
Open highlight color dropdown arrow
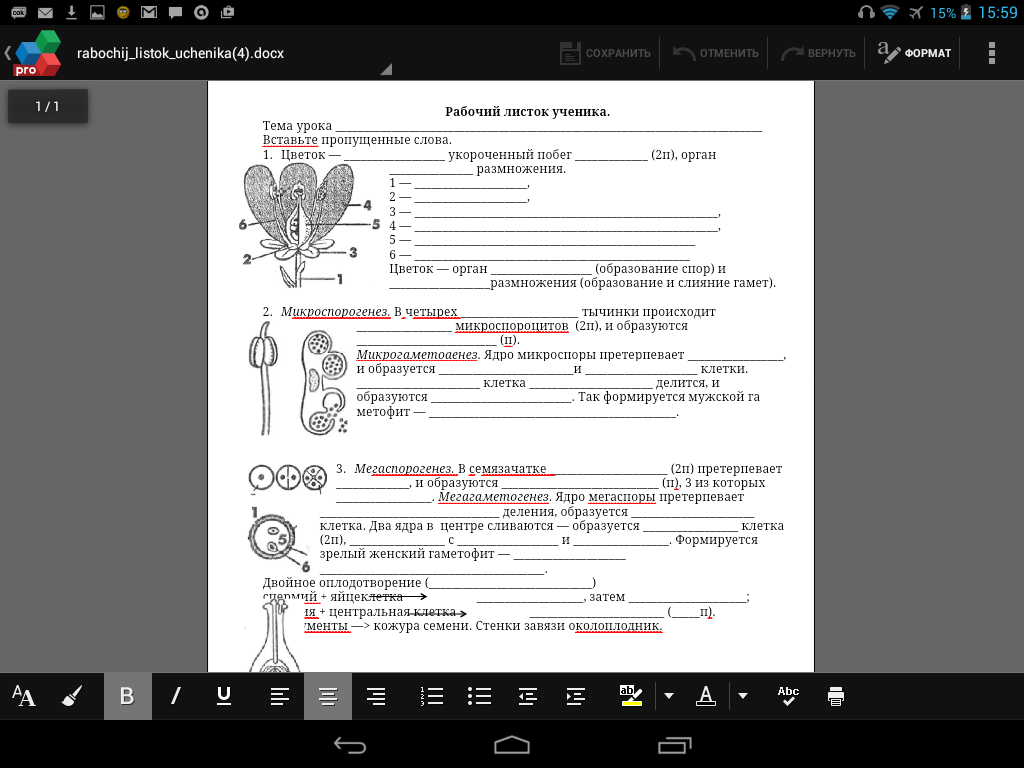[x=669, y=696]
